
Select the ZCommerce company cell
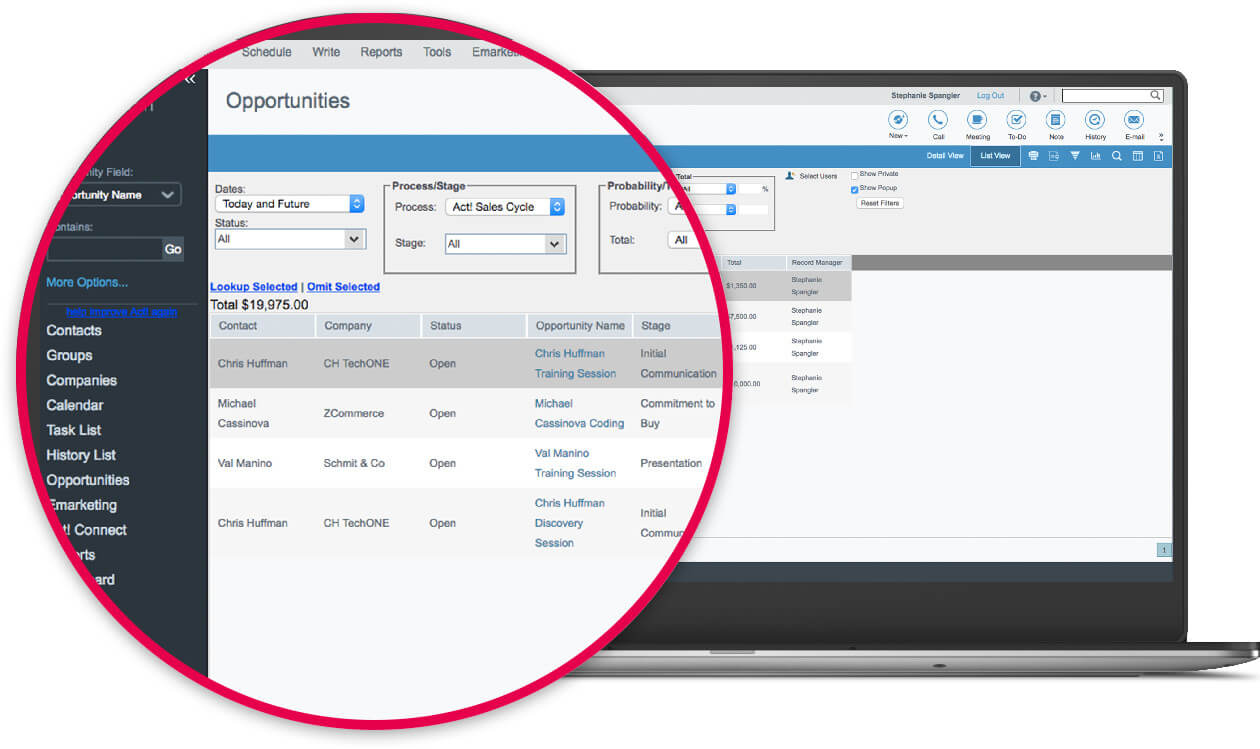[354, 413]
